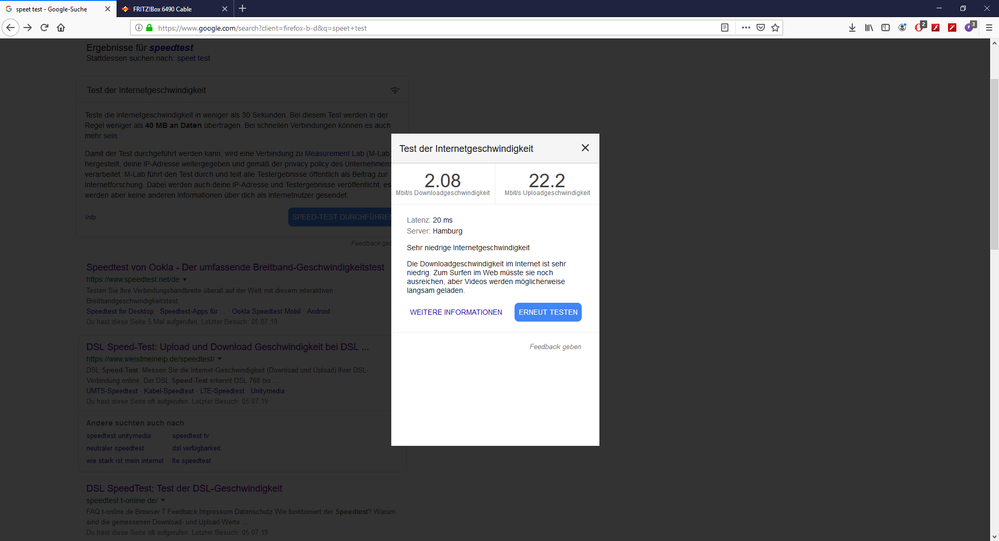Screen dimensions: 999x541
Task: Search for 'speedtest tv' suggestion
Action: [x=190, y=436]
